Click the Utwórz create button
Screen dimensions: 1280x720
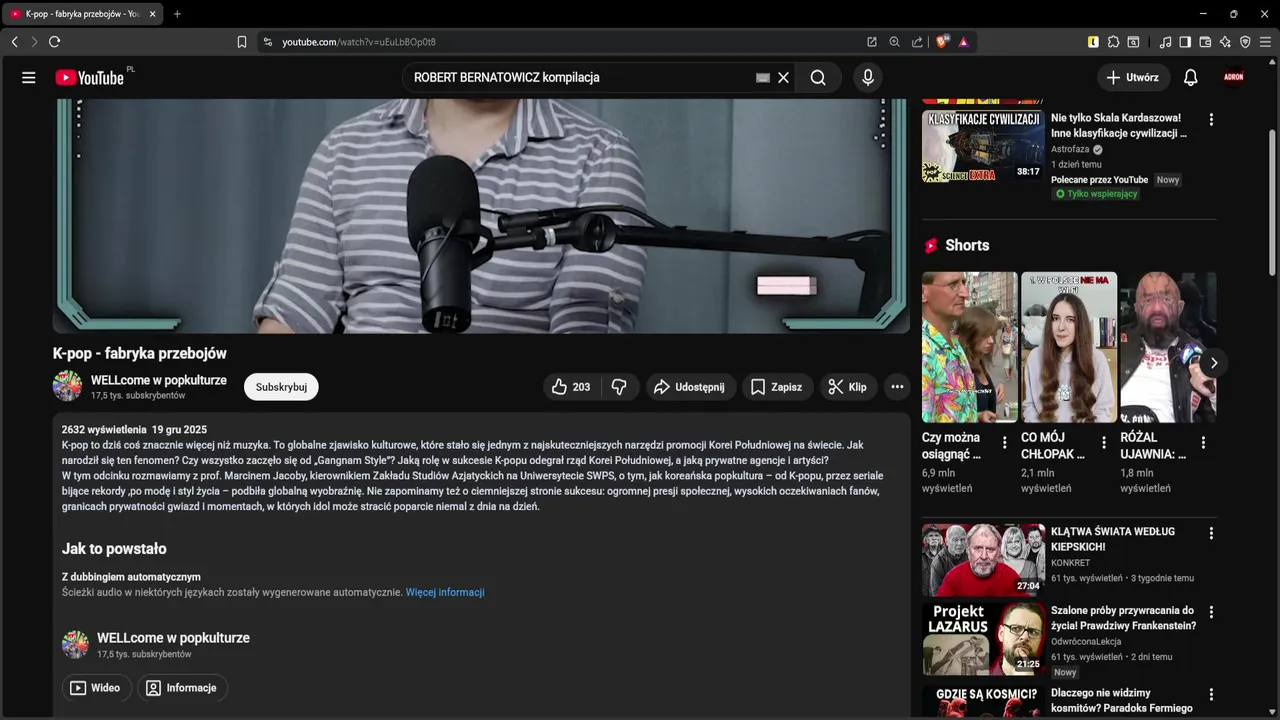[x=1133, y=77]
